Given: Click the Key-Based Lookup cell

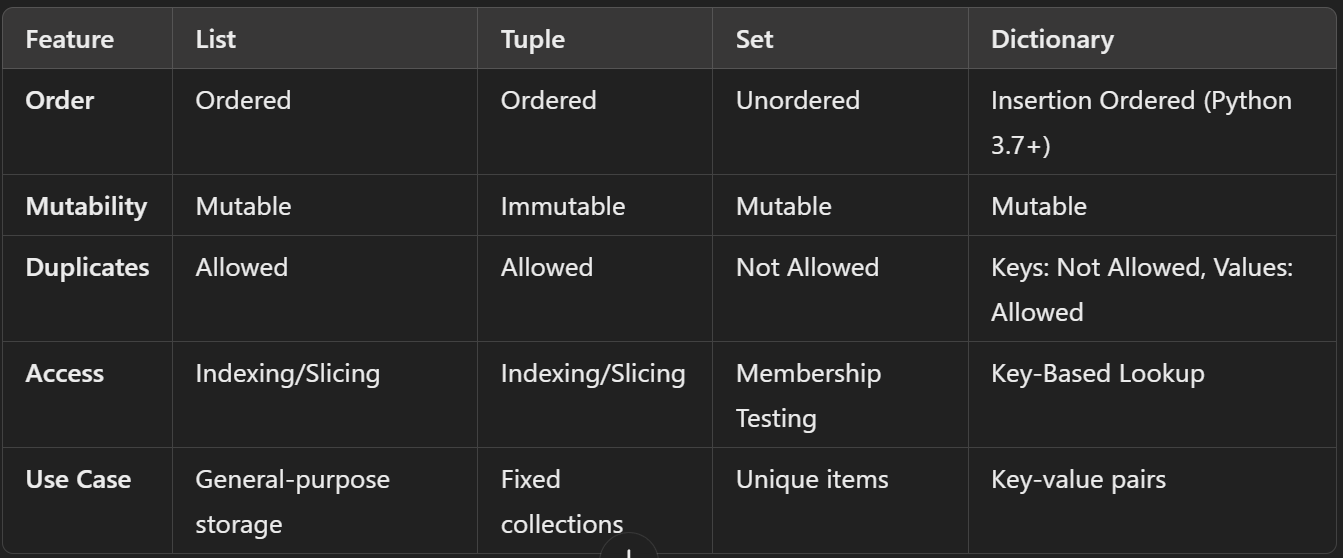Looking at the screenshot, I should click(1098, 373).
